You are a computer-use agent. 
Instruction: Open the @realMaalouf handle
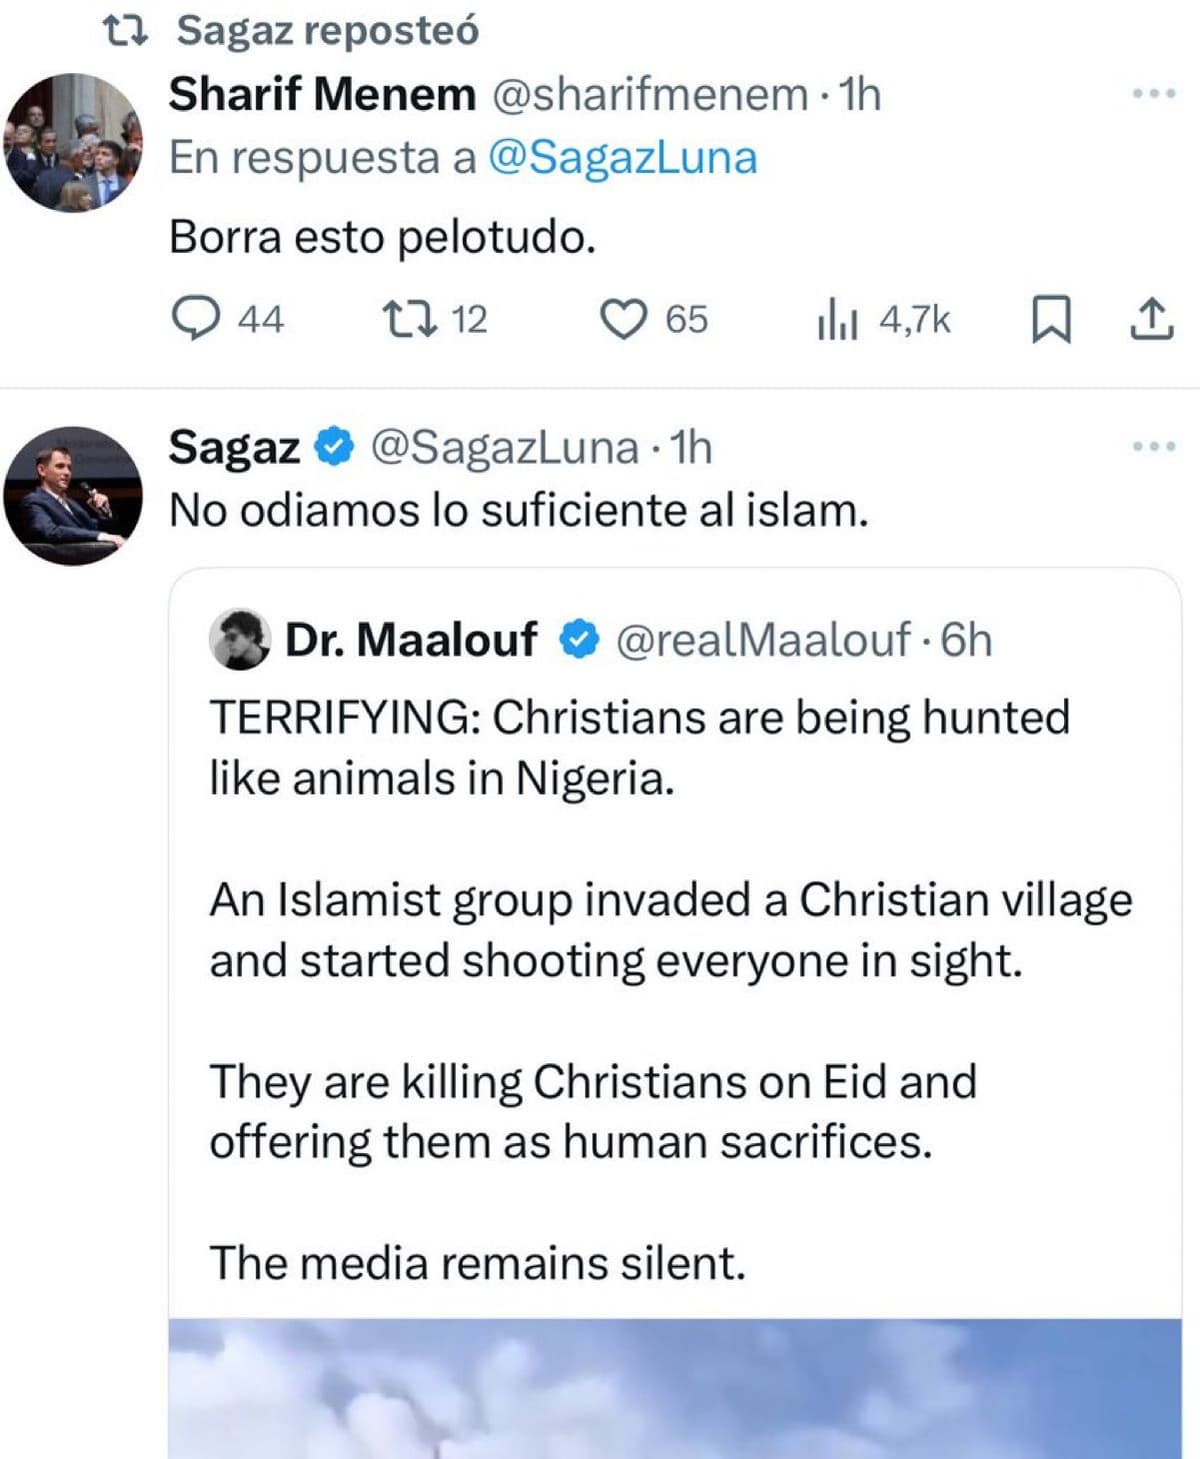pos(763,640)
